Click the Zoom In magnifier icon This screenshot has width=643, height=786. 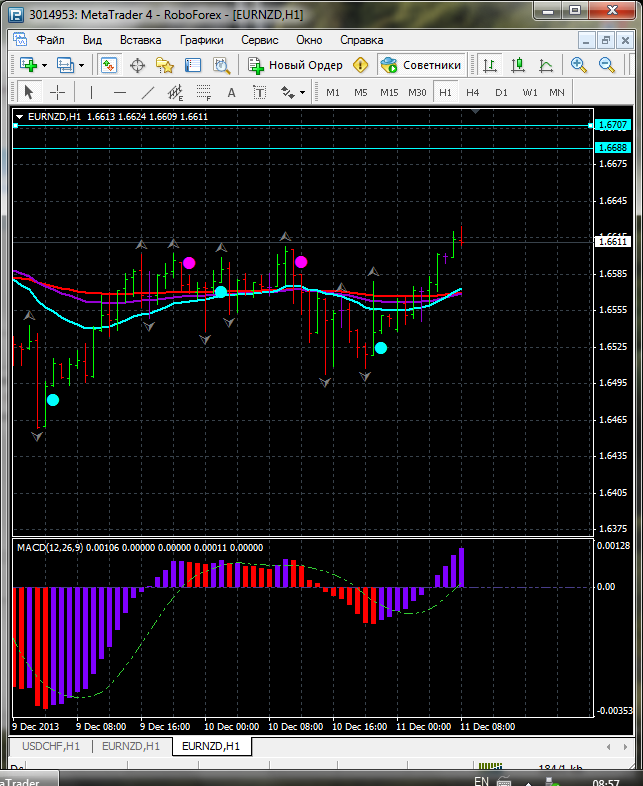pyautogui.click(x=578, y=65)
